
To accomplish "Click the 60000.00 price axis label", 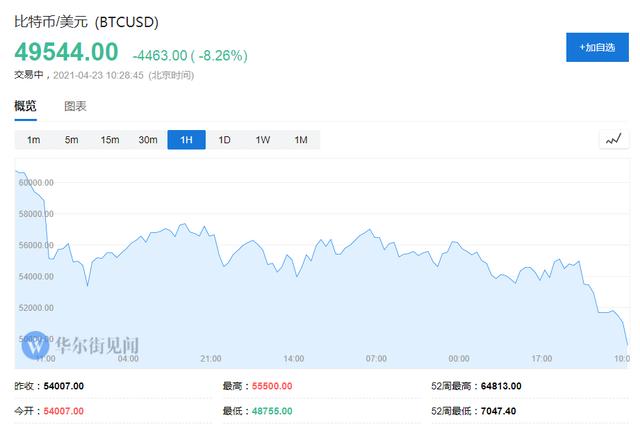I will click(36, 183).
